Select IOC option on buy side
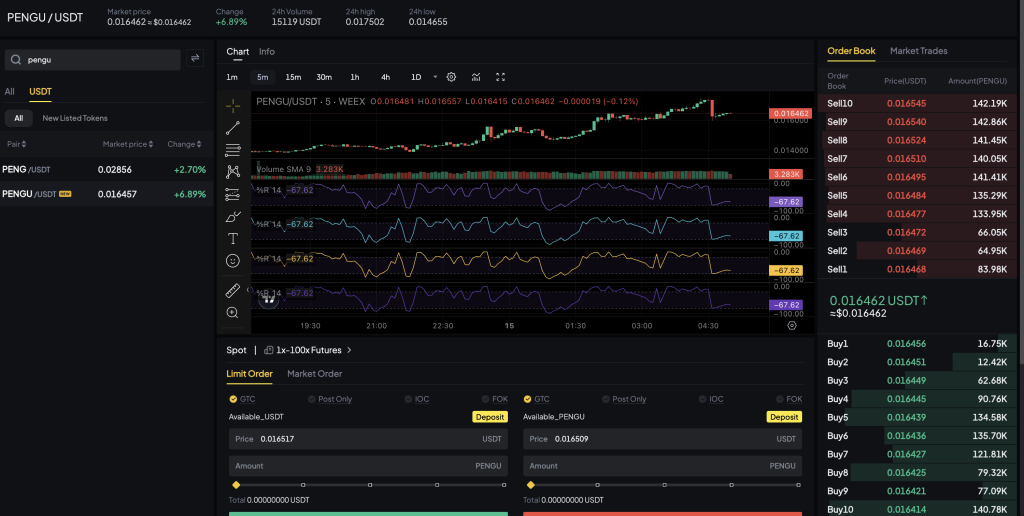The width and height of the screenshot is (1024, 516). click(x=409, y=399)
